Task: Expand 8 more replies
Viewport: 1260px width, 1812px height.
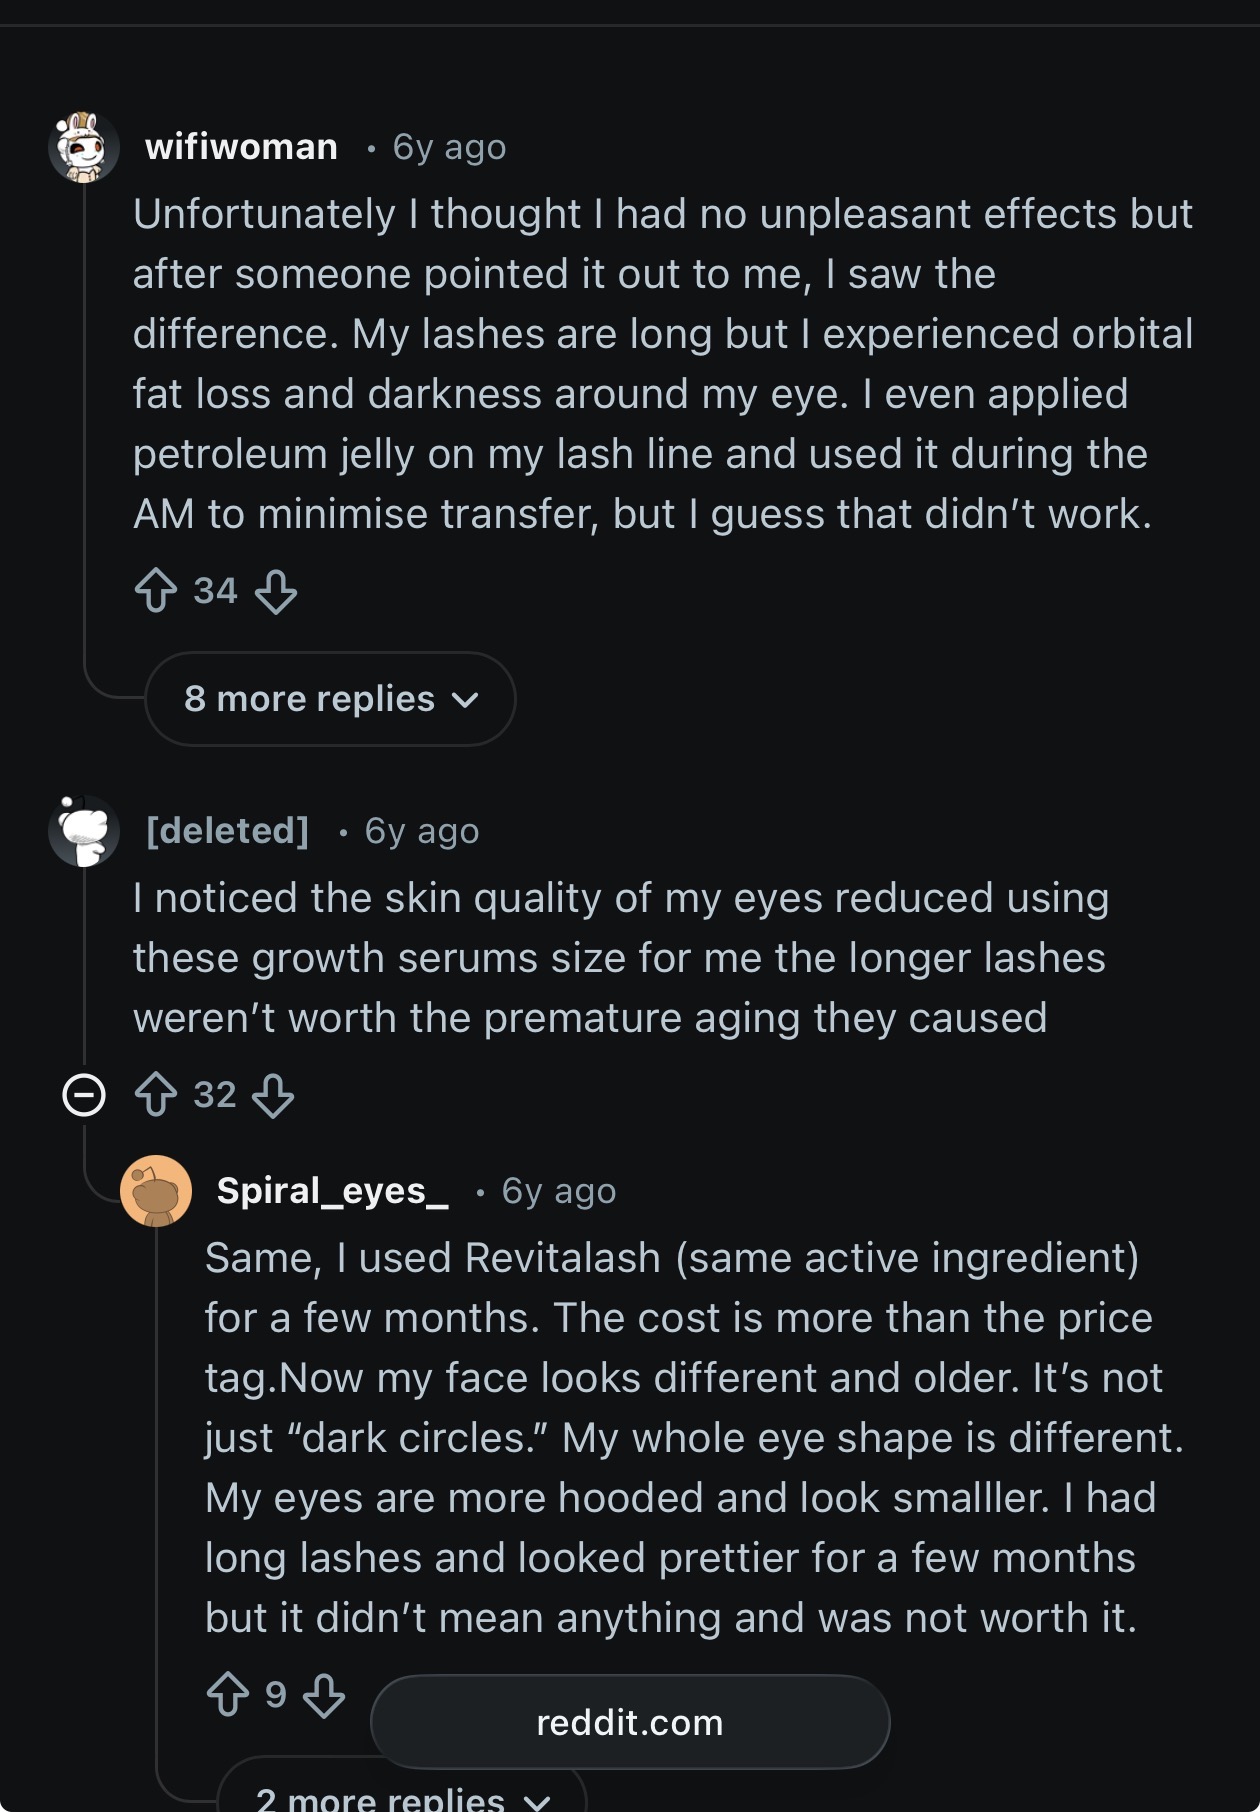Action: (330, 699)
